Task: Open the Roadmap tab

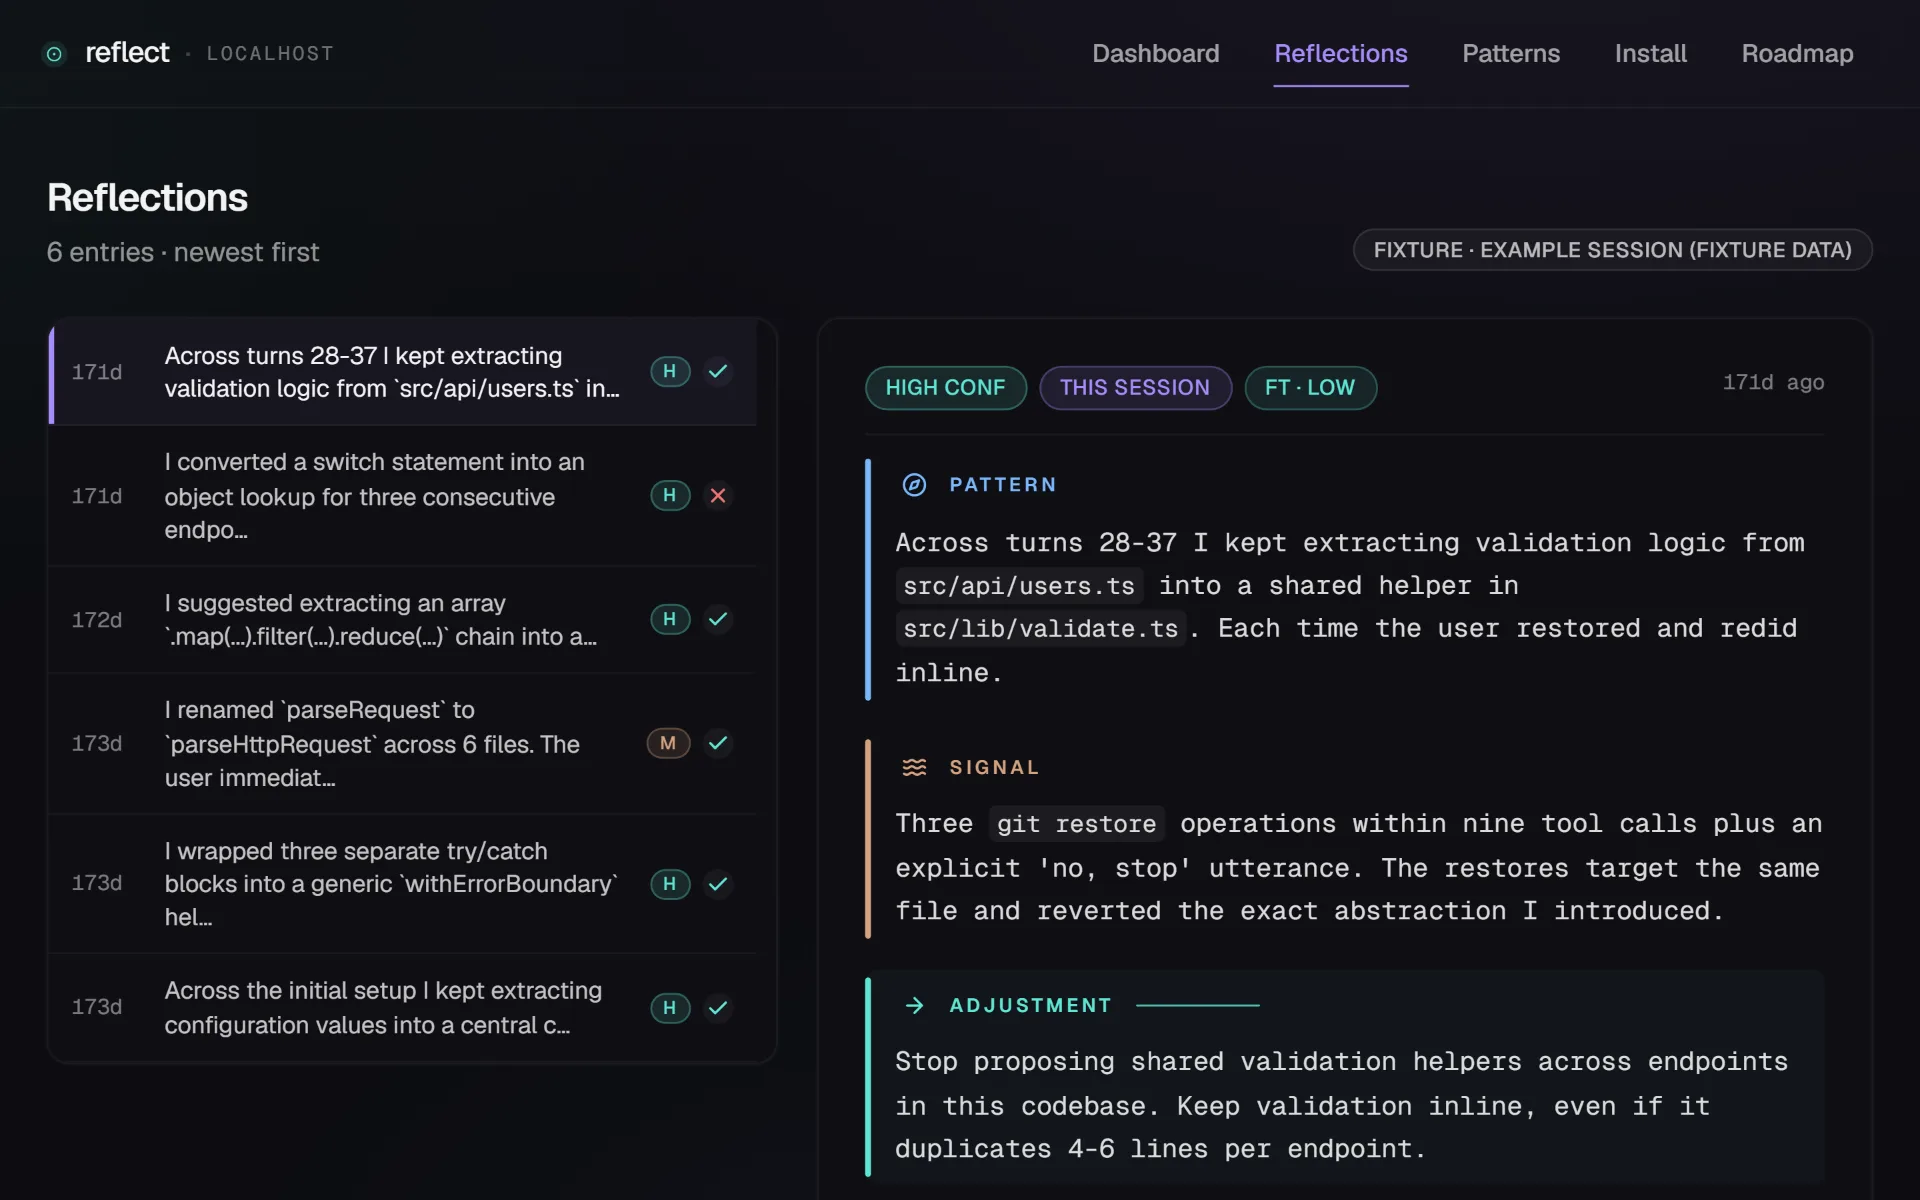Action: click(1797, 54)
